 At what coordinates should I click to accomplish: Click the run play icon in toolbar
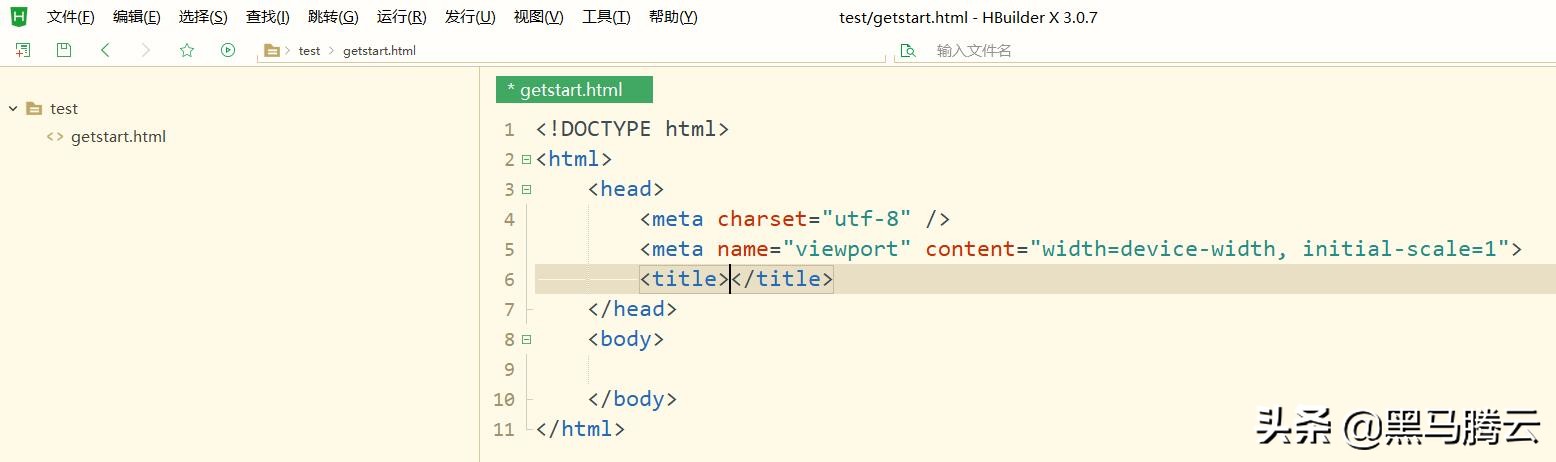coord(228,50)
